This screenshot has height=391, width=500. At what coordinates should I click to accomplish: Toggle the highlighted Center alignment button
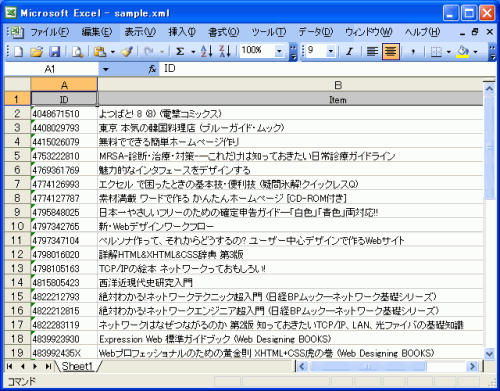pos(391,51)
